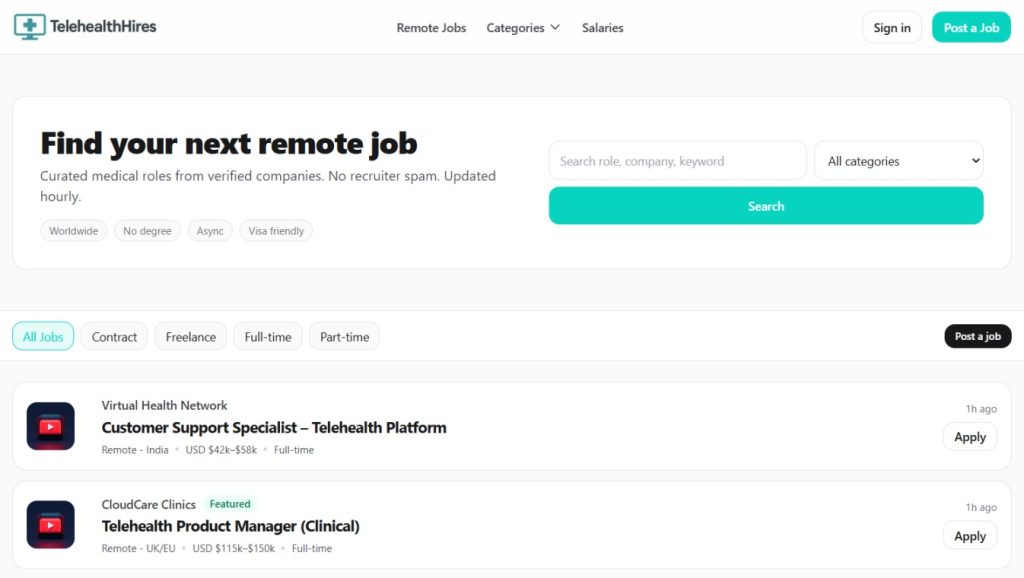
Task: Open the Salaries nav link
Action: [x=602, y=28]
